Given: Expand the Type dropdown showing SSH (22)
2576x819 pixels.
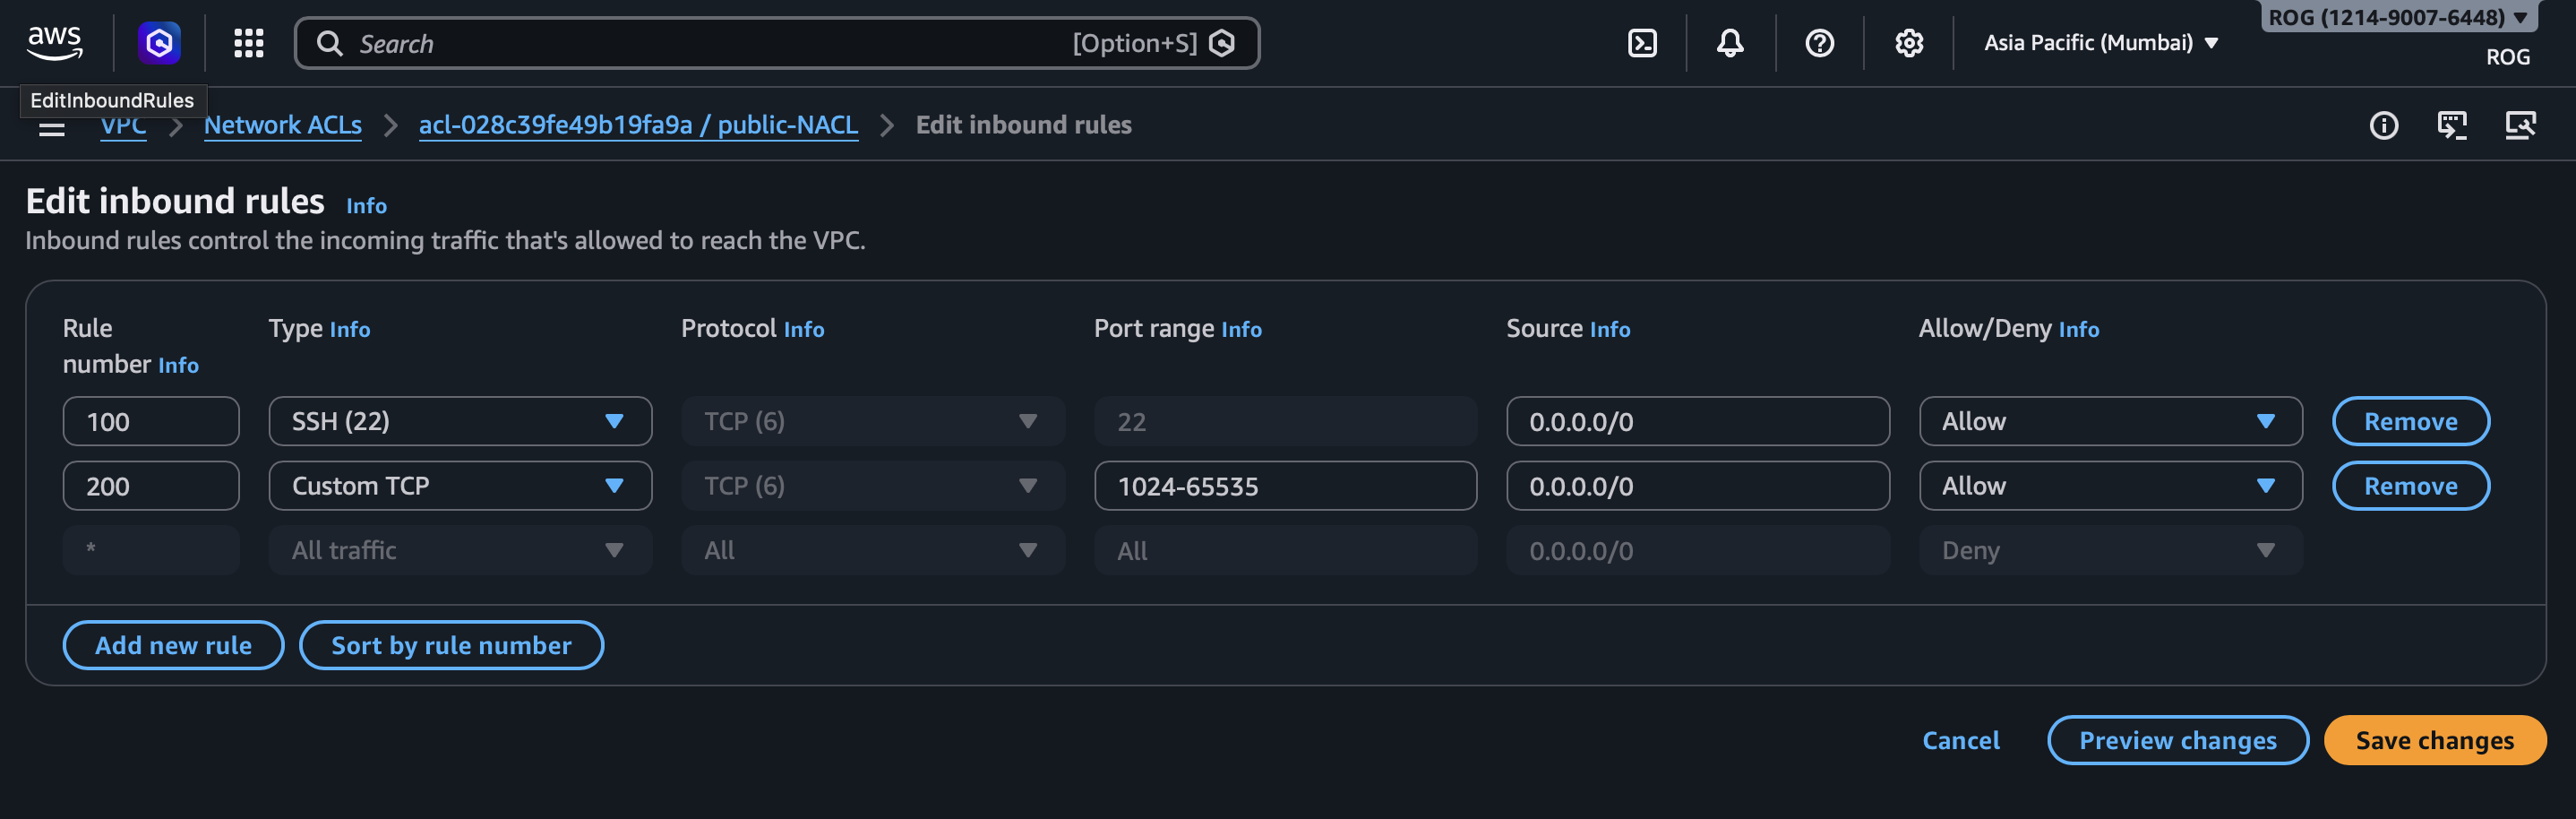Looking at the screenshot, I should [460, 421].
